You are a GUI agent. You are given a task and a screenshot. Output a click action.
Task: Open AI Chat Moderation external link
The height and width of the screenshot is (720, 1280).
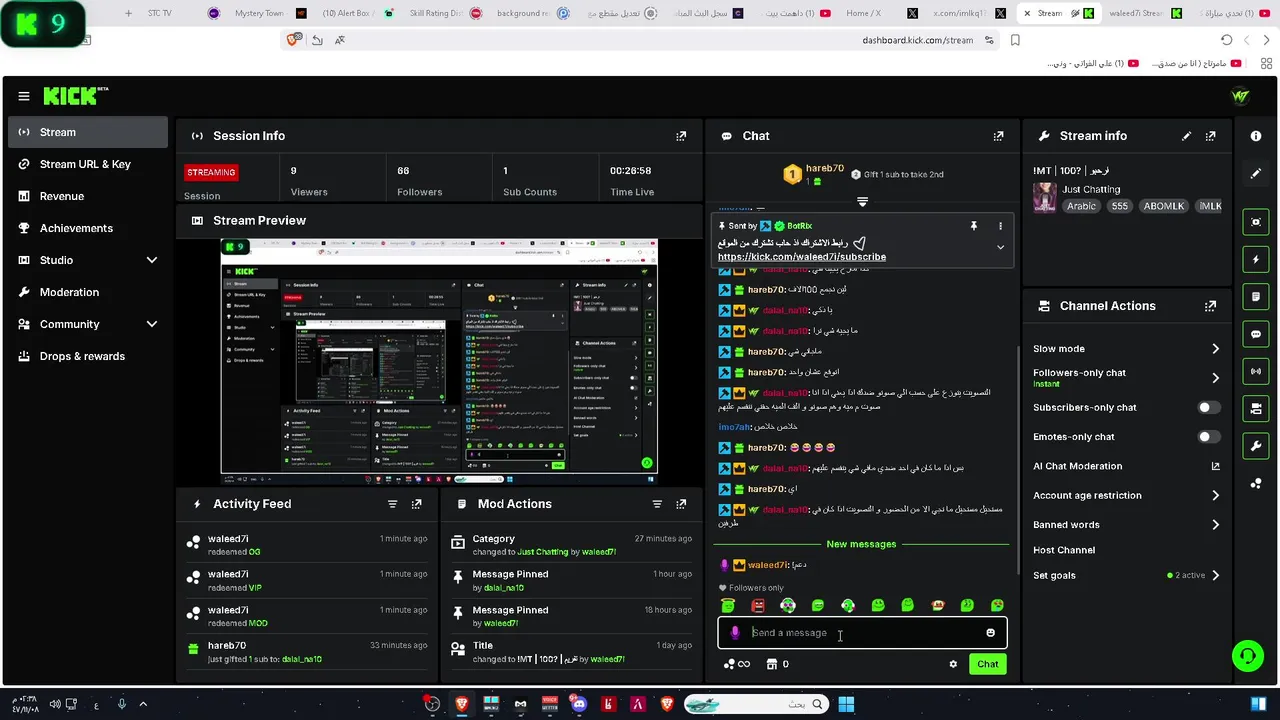[x=1216, y=466]
